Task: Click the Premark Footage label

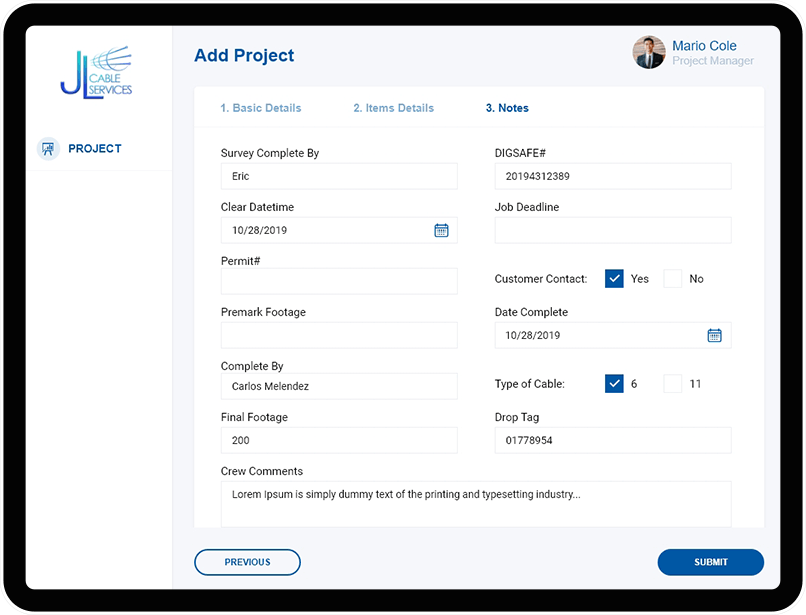Action: point(263,312)
